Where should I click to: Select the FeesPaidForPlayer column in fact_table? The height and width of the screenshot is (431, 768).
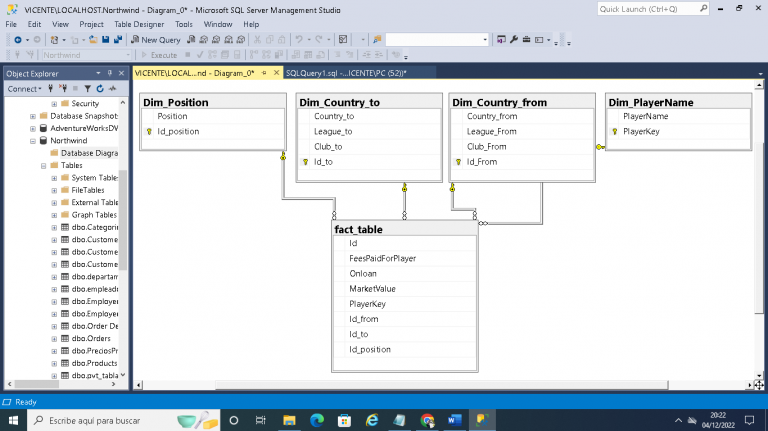point(382,258)
